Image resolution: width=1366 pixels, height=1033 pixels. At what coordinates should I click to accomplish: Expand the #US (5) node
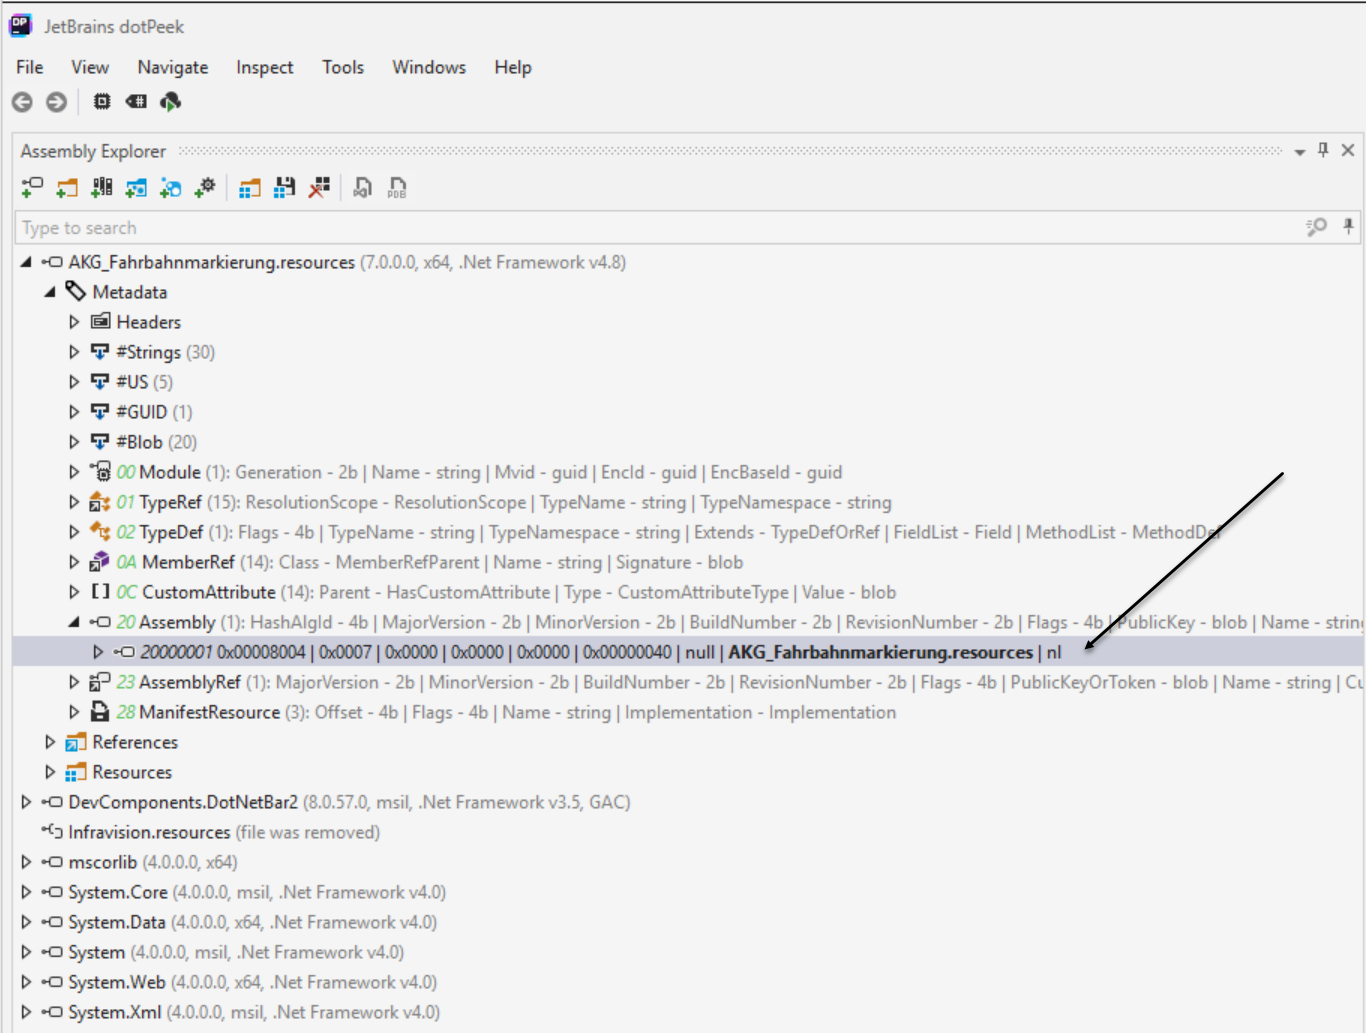click(x=74, y=382)
